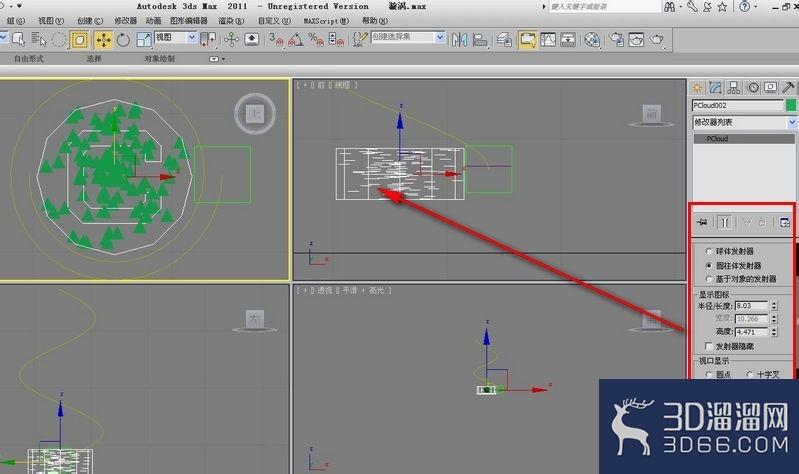Toggle Window/Crossing selection mode
The width and height of the screenshot is (799, 474).
[x=79, y=39]
